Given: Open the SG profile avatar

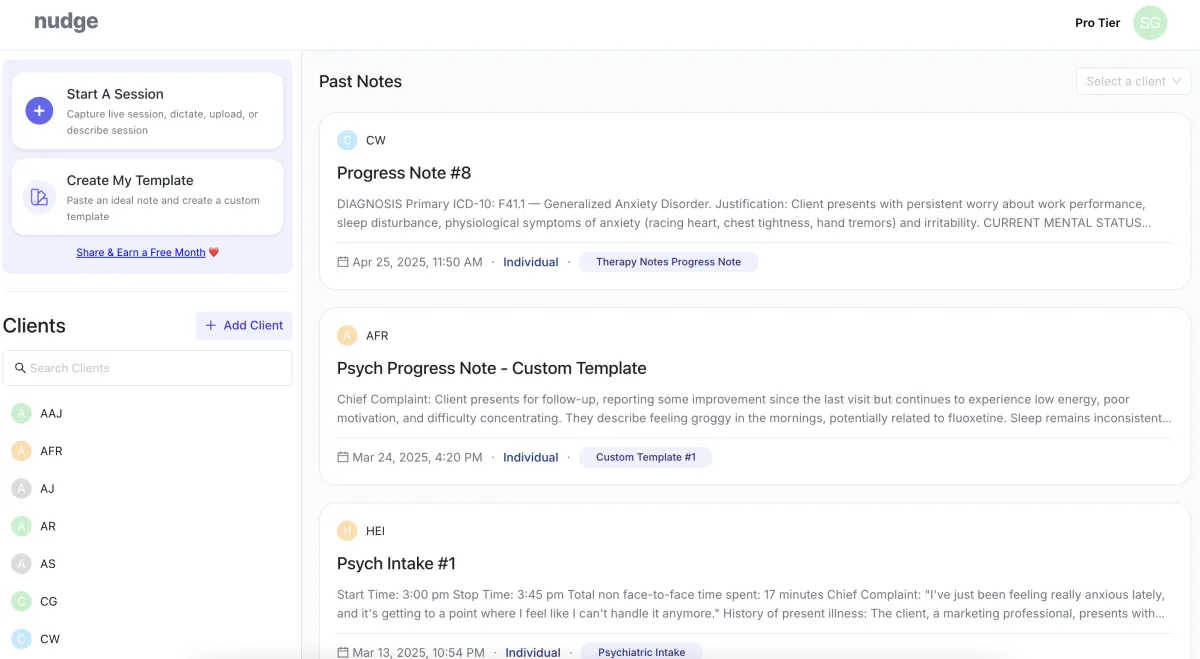Looking at the screenshot, I should click(1150, 23).
